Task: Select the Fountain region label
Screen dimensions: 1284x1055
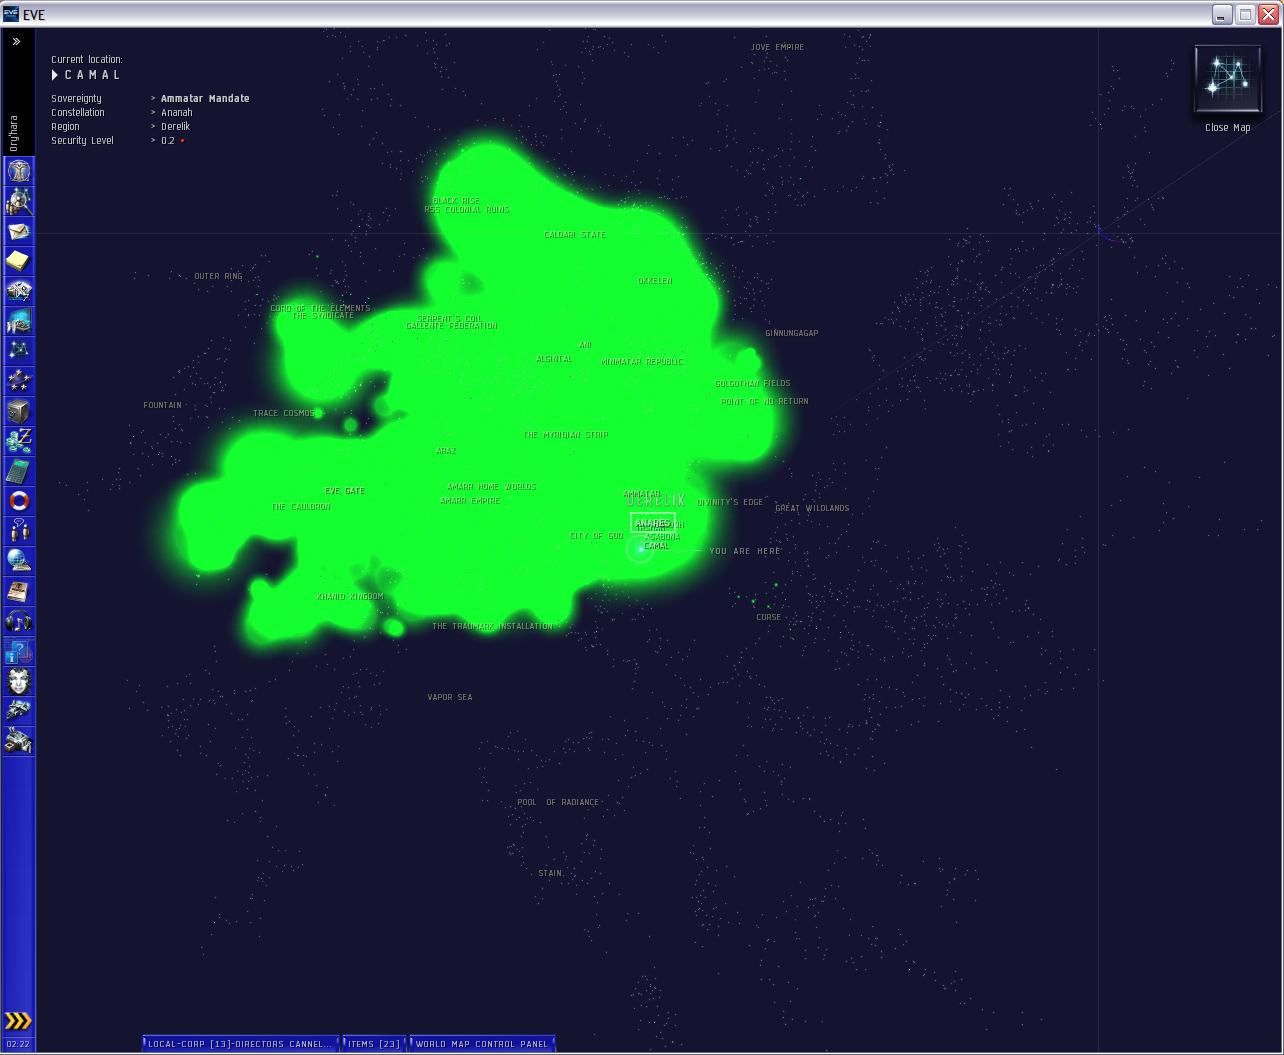Action: (162, 405)
